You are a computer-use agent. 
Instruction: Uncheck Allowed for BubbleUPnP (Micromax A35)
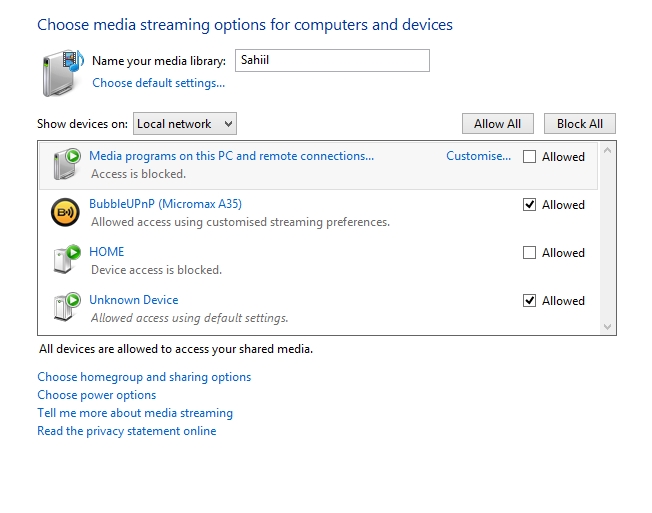[530, 205]
